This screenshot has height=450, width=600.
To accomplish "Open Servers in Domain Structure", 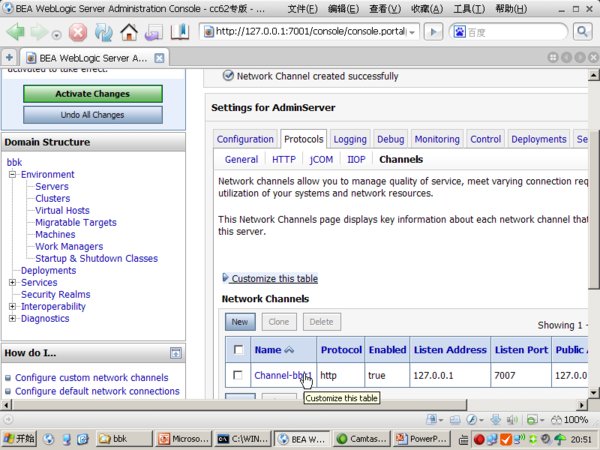I will click(52, 186).
